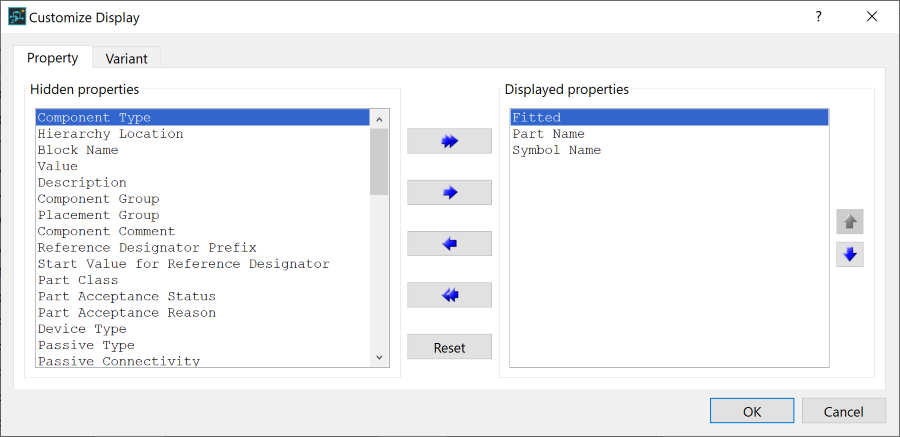Click the hidden properties scrollbar thumb

[x=379, y=162]
